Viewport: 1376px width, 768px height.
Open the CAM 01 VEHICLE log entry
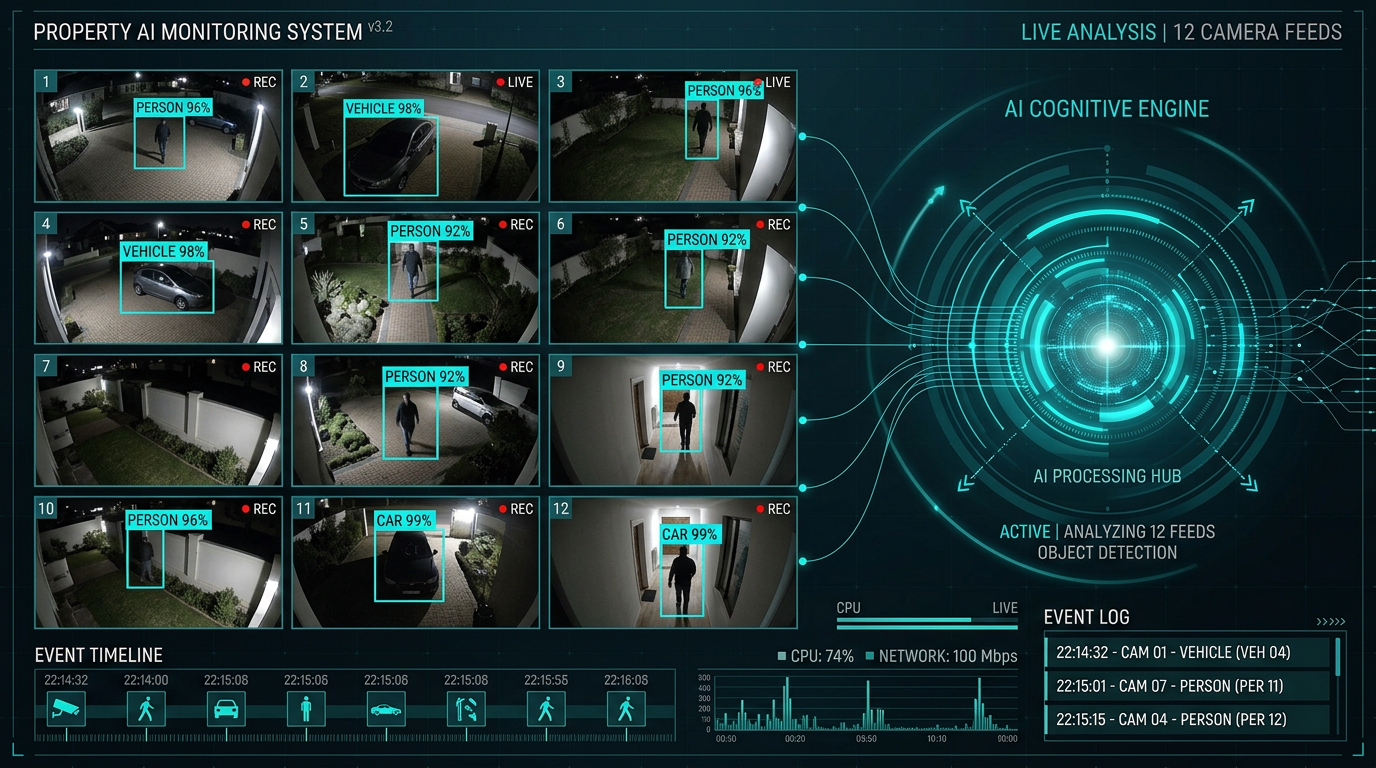pos(1188,653)
